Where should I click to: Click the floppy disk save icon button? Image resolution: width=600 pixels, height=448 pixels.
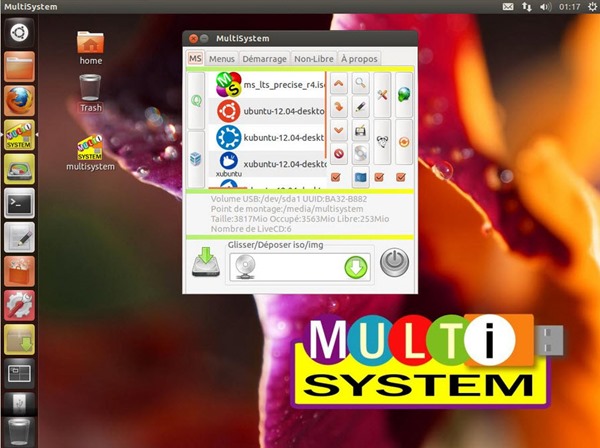[360, 130]
